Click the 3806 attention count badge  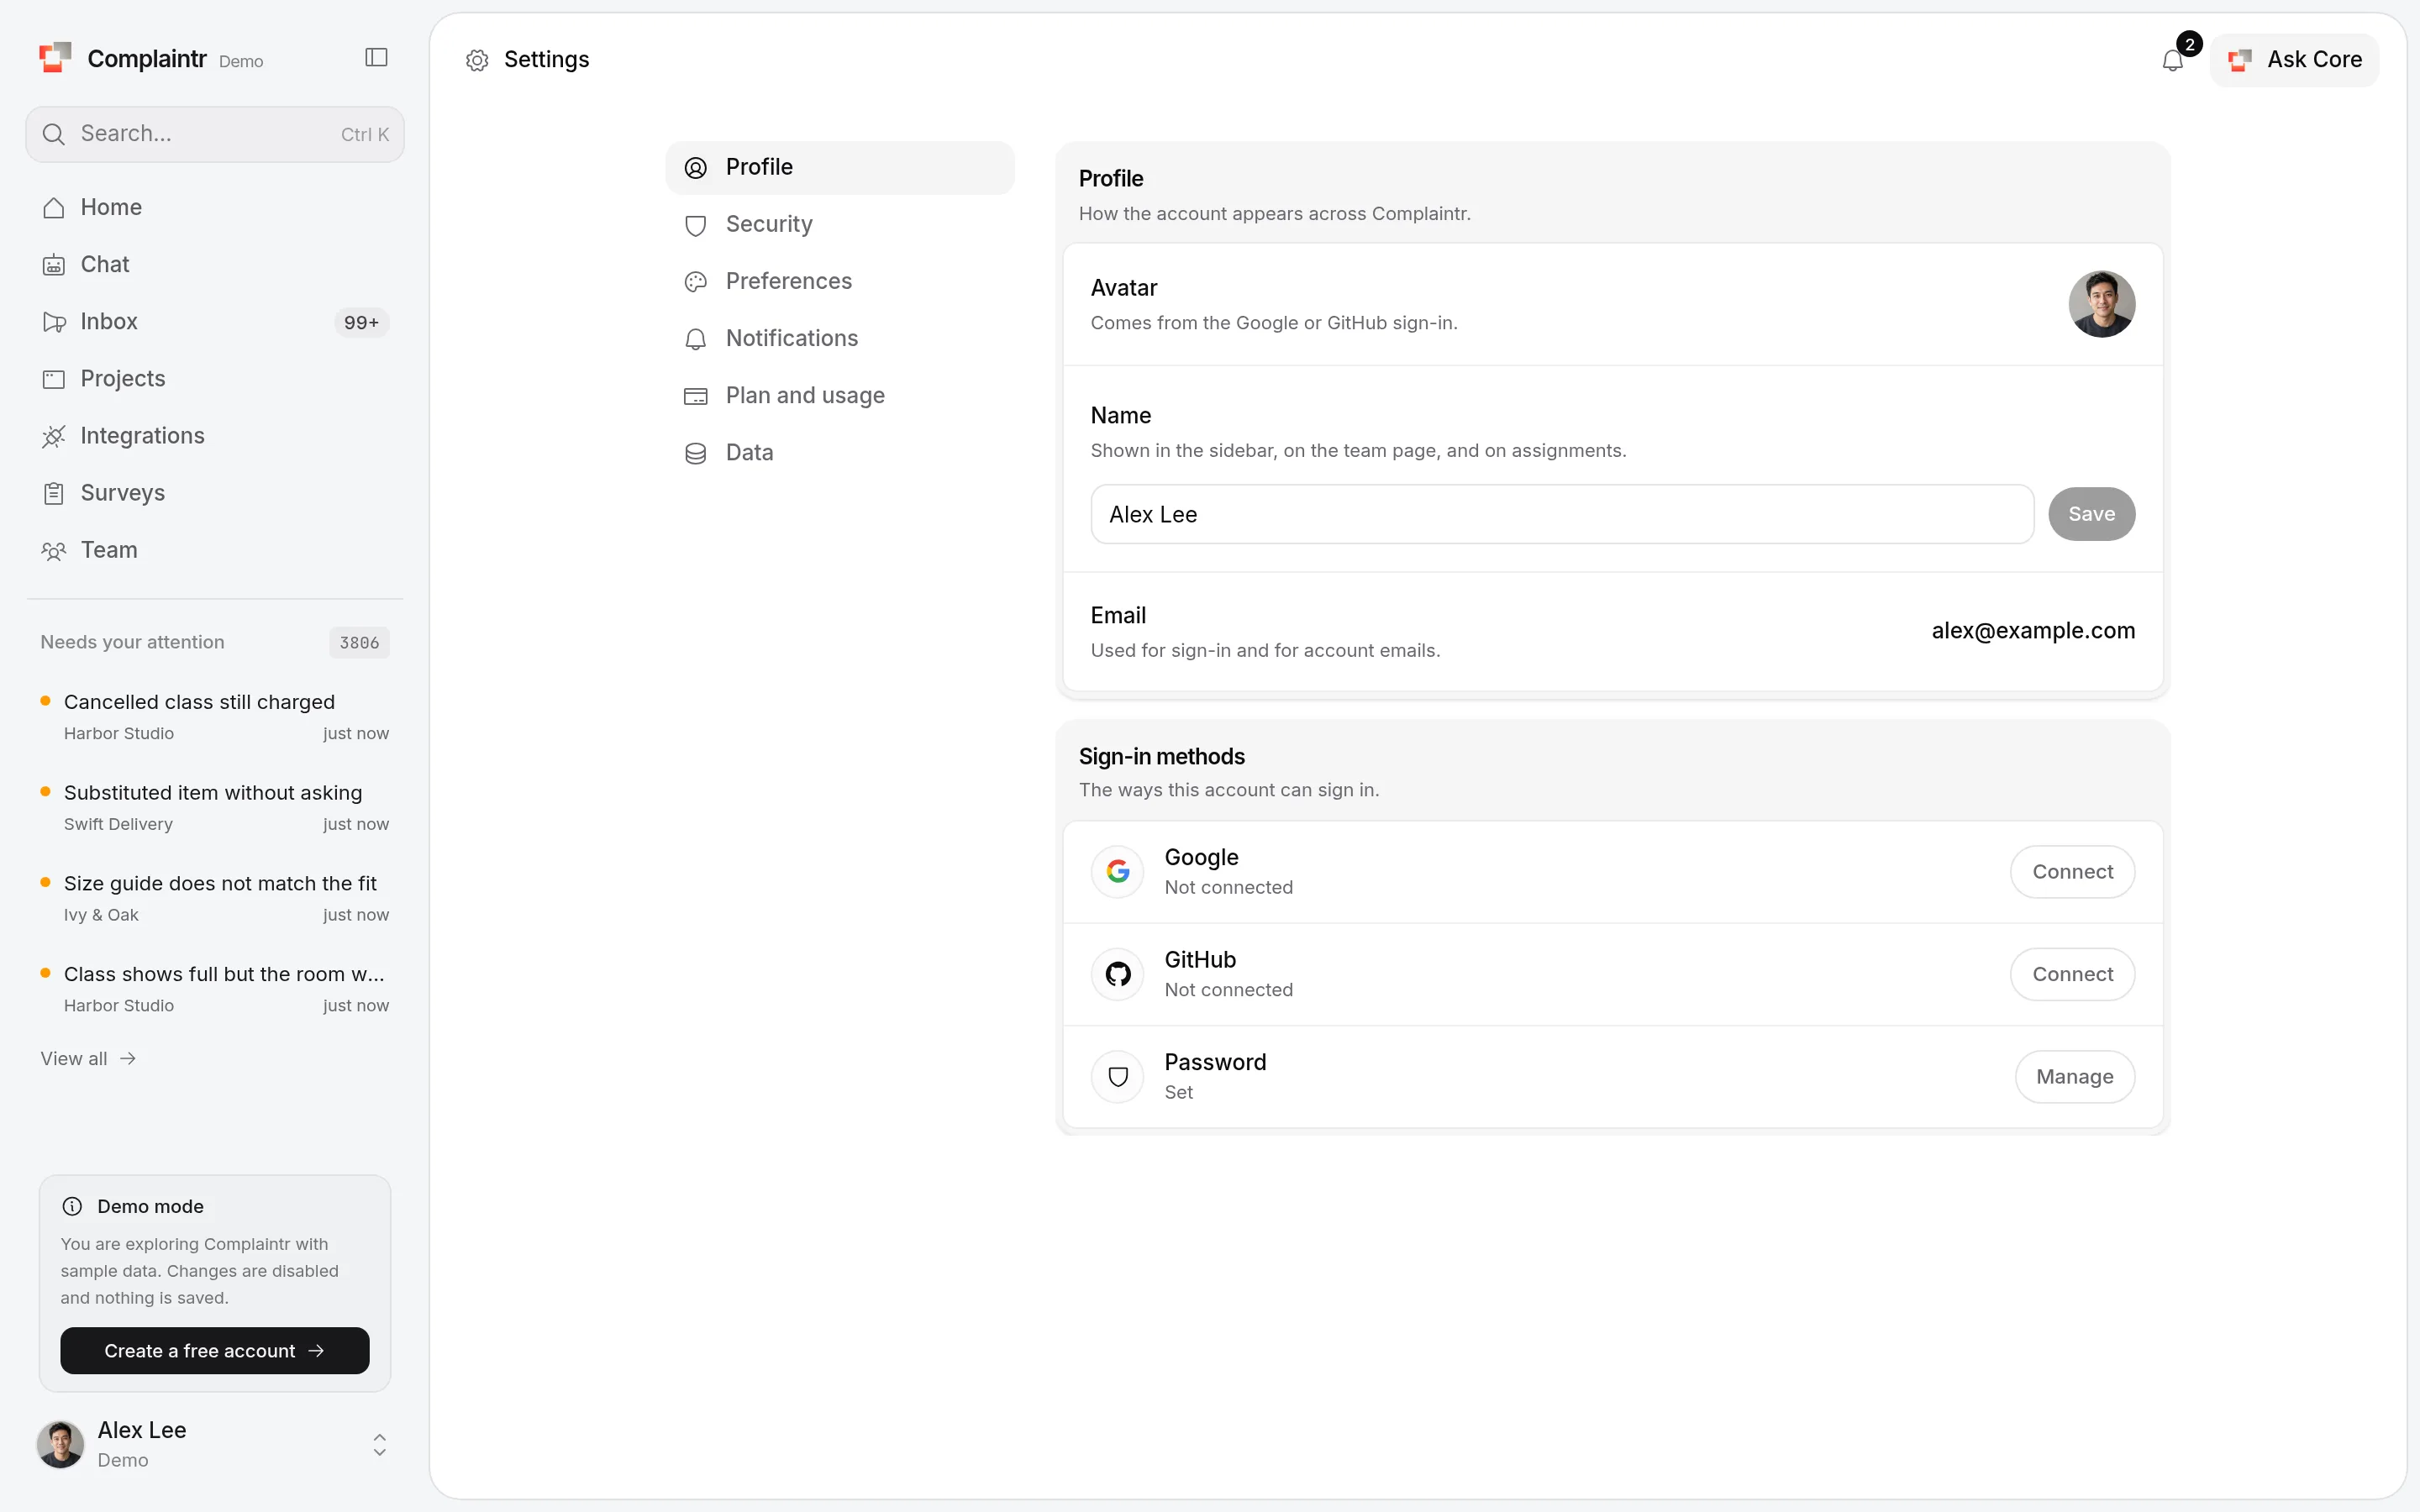[359, 643]
